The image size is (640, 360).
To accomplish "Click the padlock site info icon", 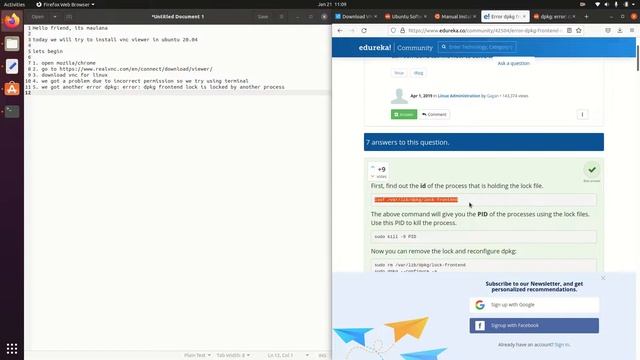I will [x=402, y=31].
